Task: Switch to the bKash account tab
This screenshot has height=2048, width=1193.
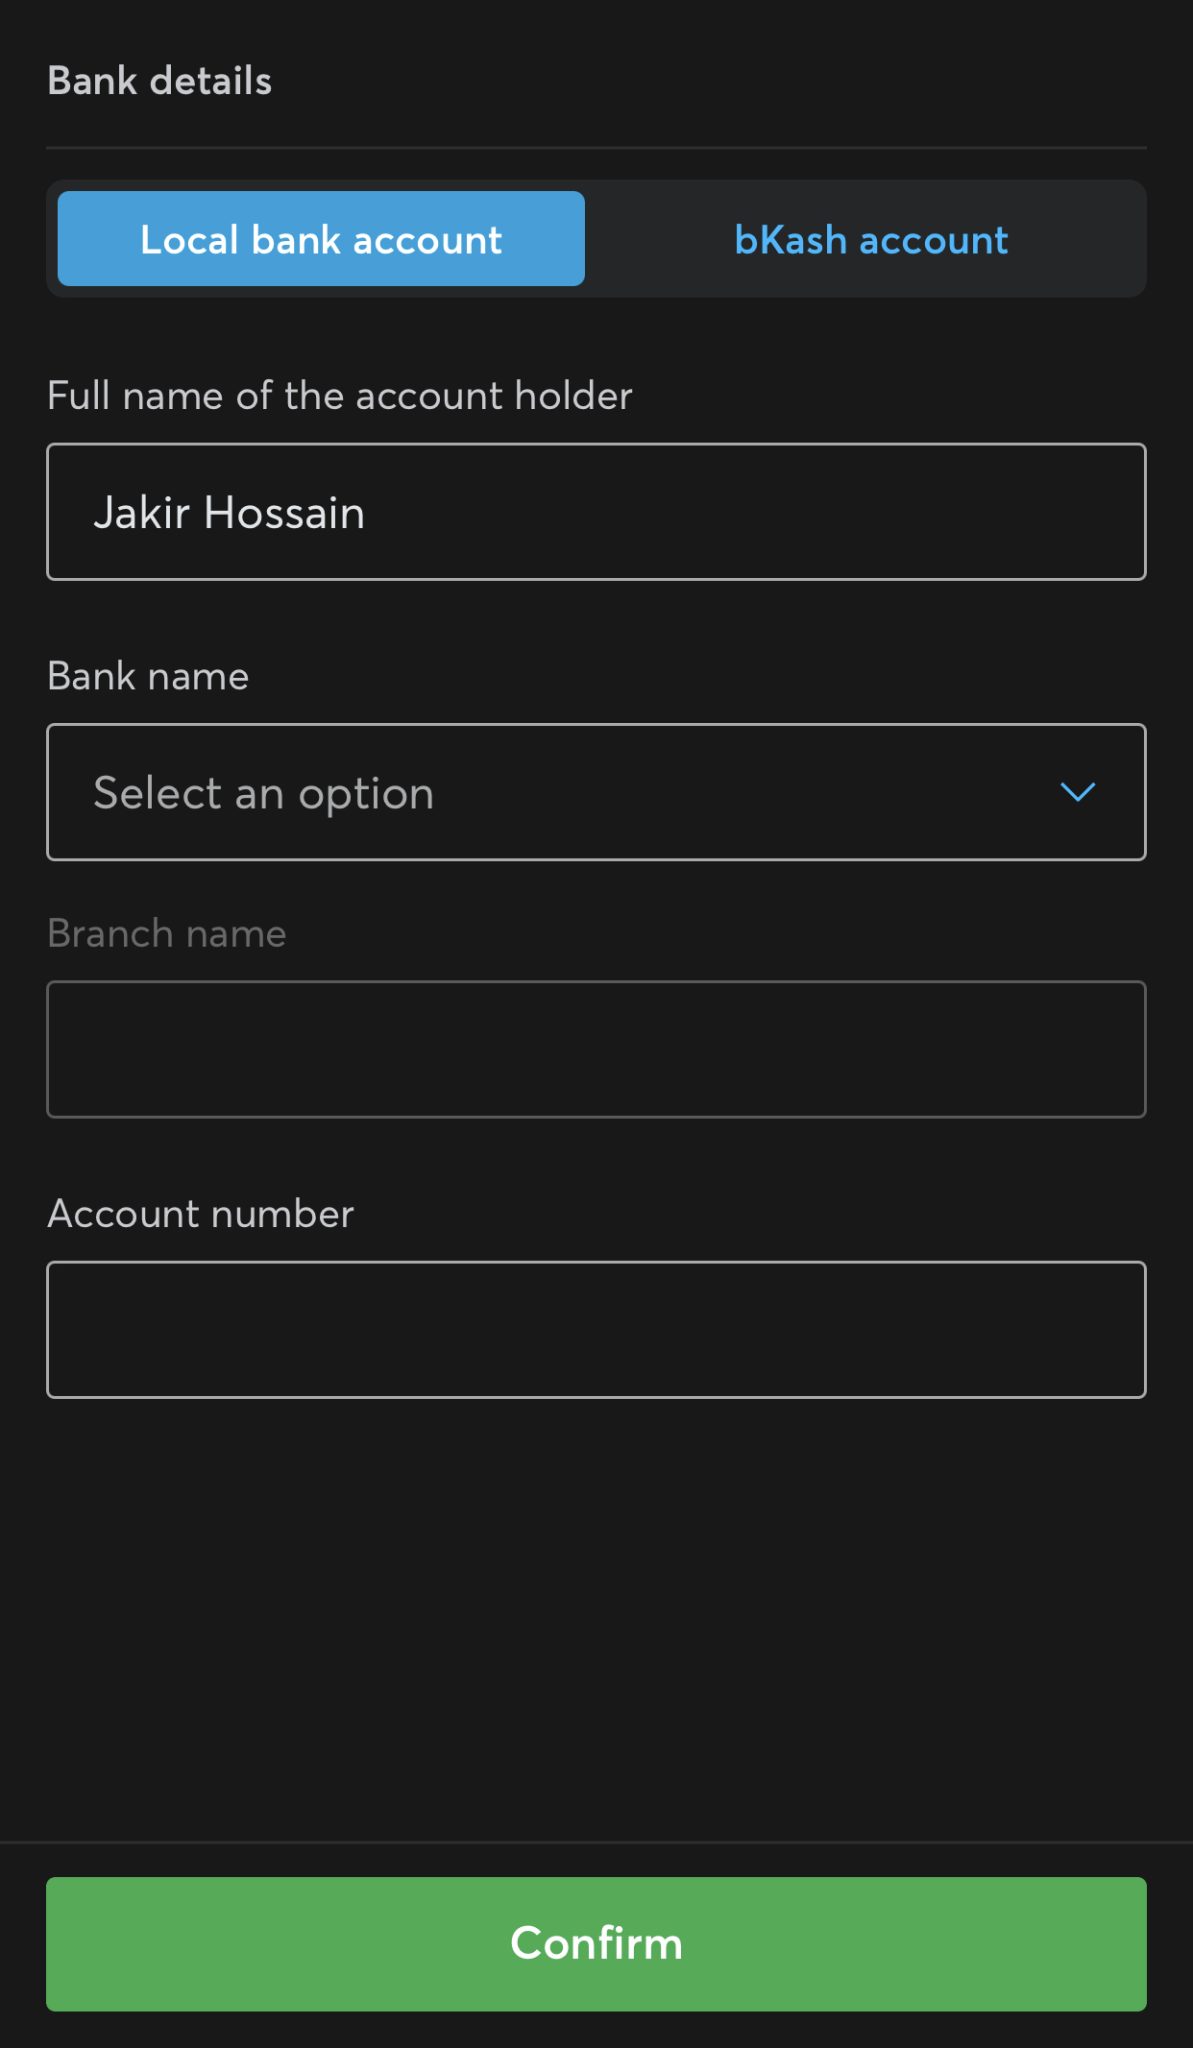Action: pyautogui.click(x=870, y=240)
